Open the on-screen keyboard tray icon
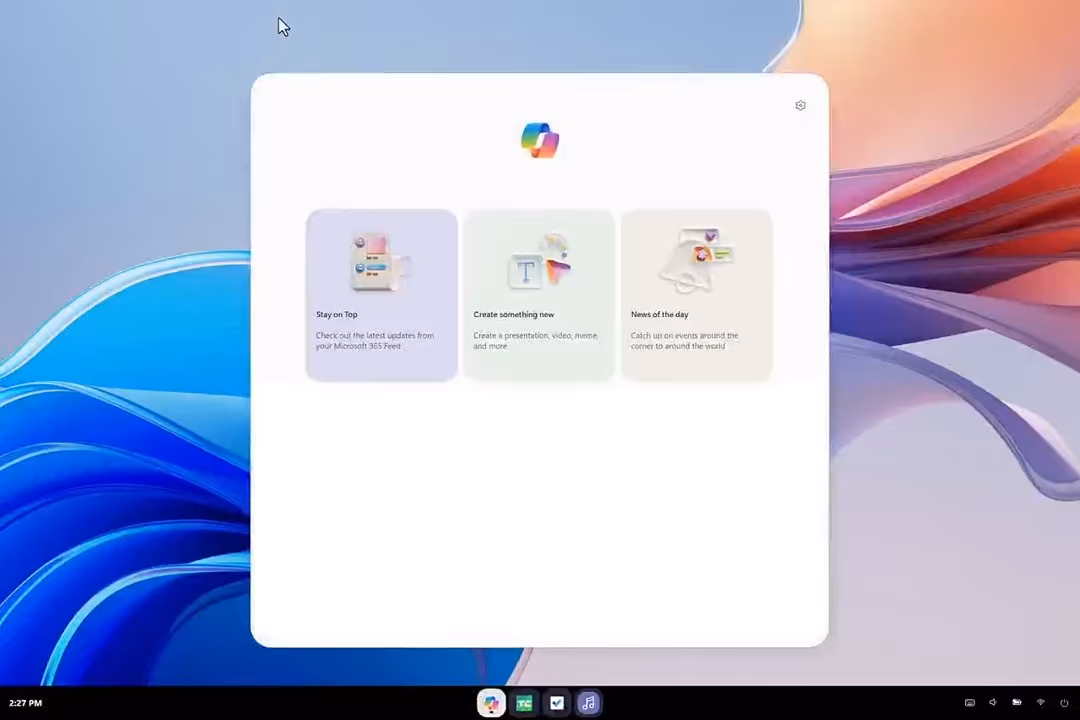 970,703
